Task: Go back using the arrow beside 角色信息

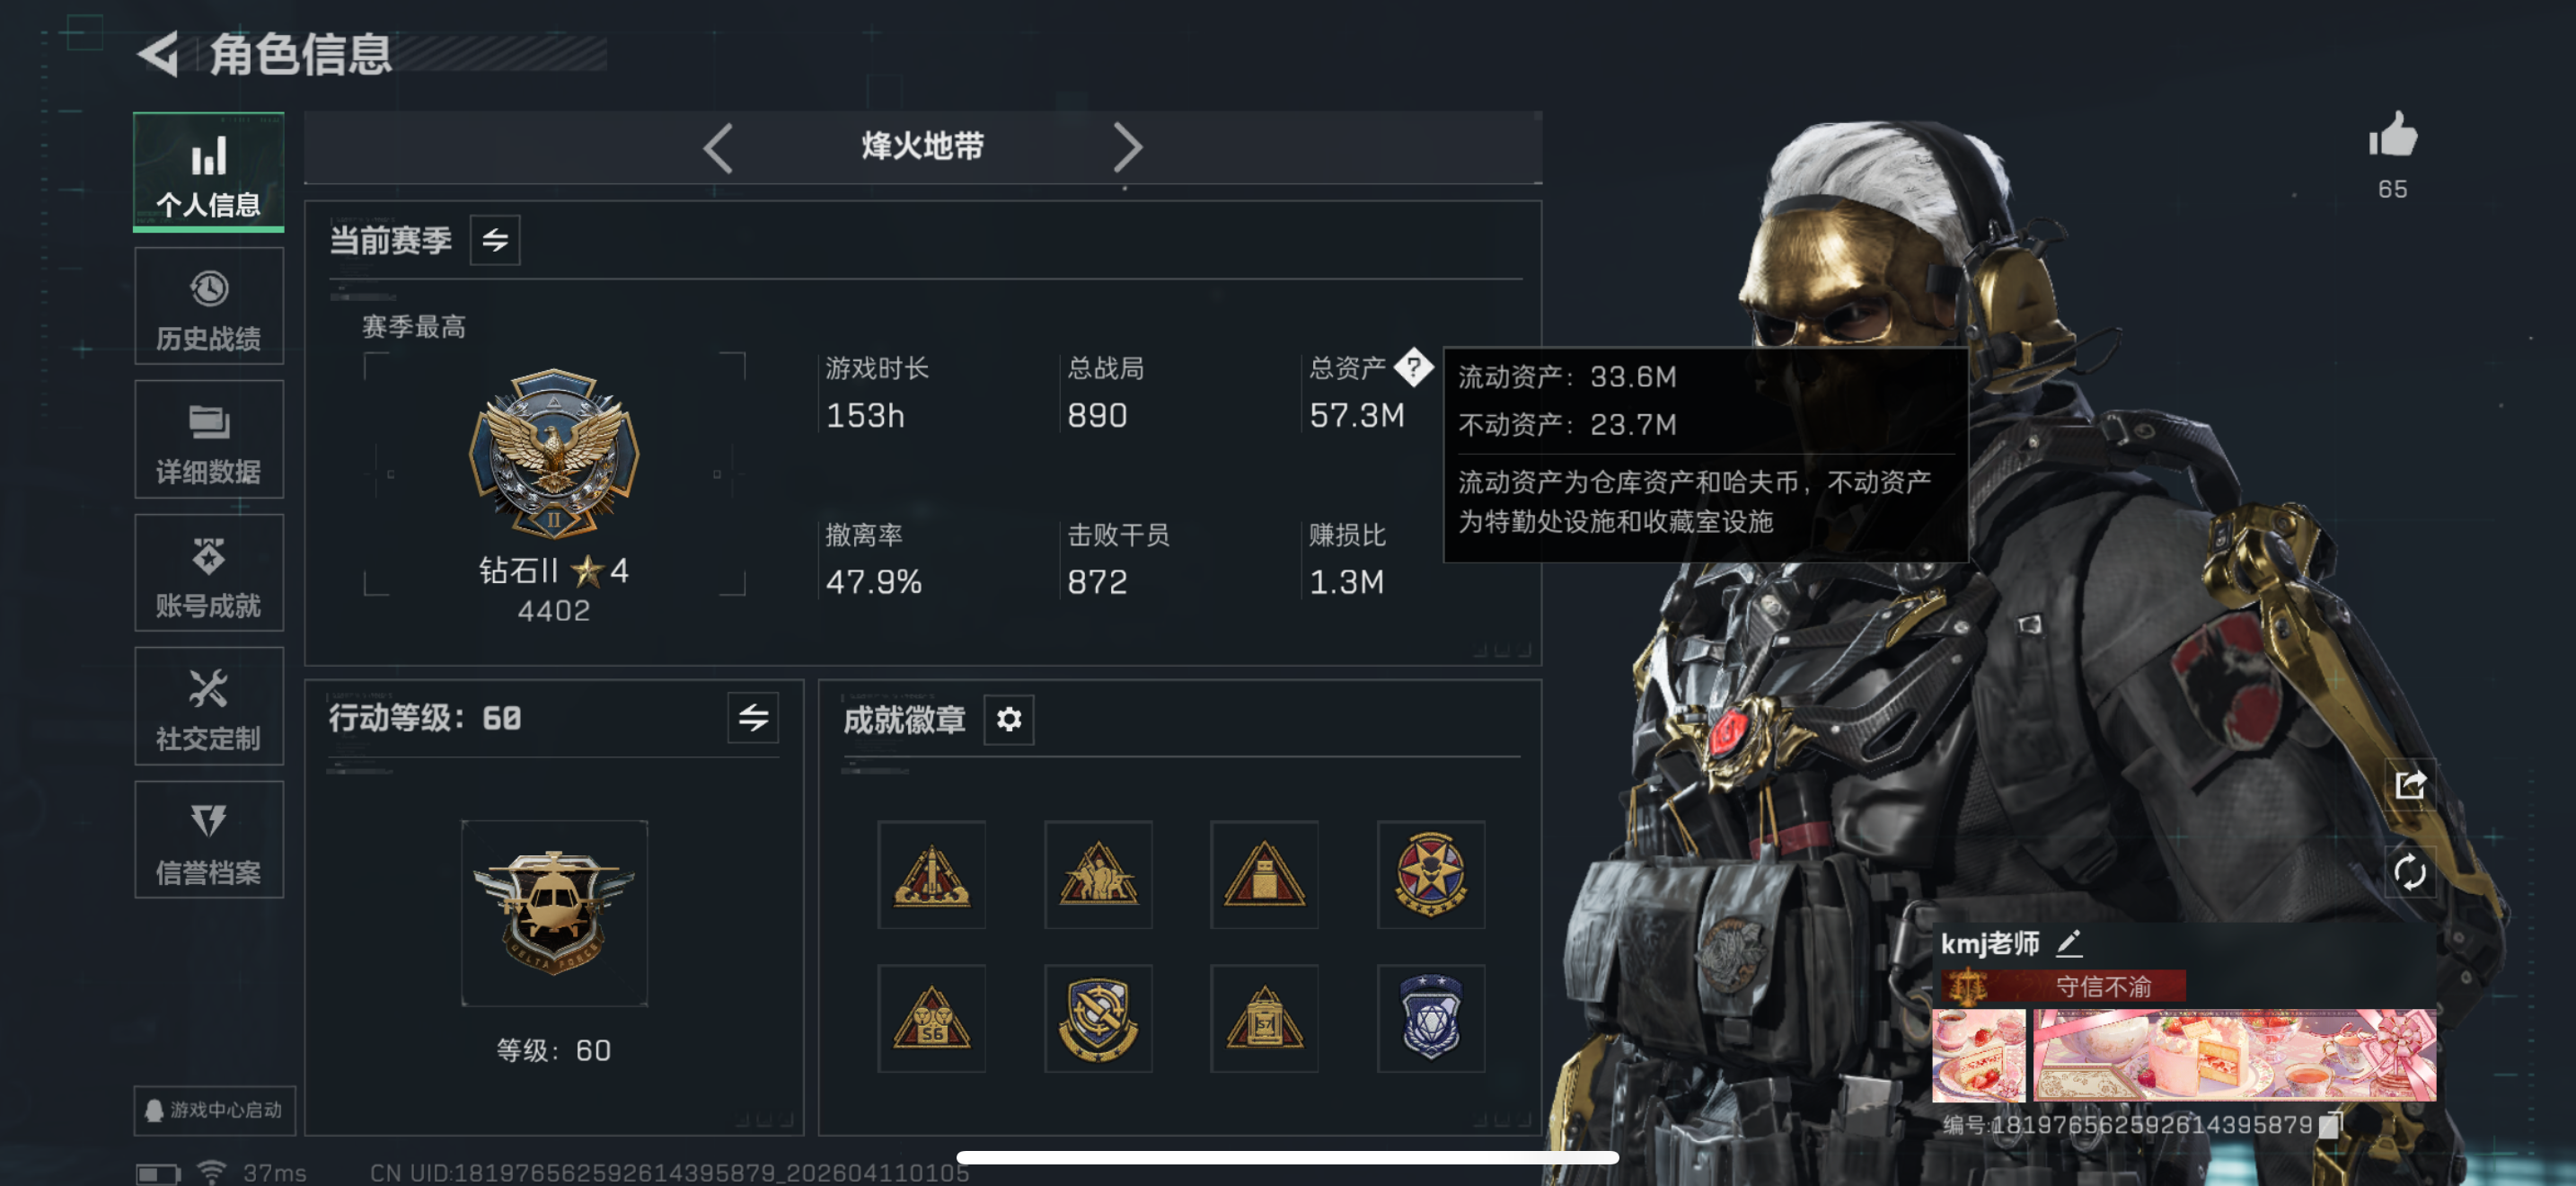Action: (158, 54)
